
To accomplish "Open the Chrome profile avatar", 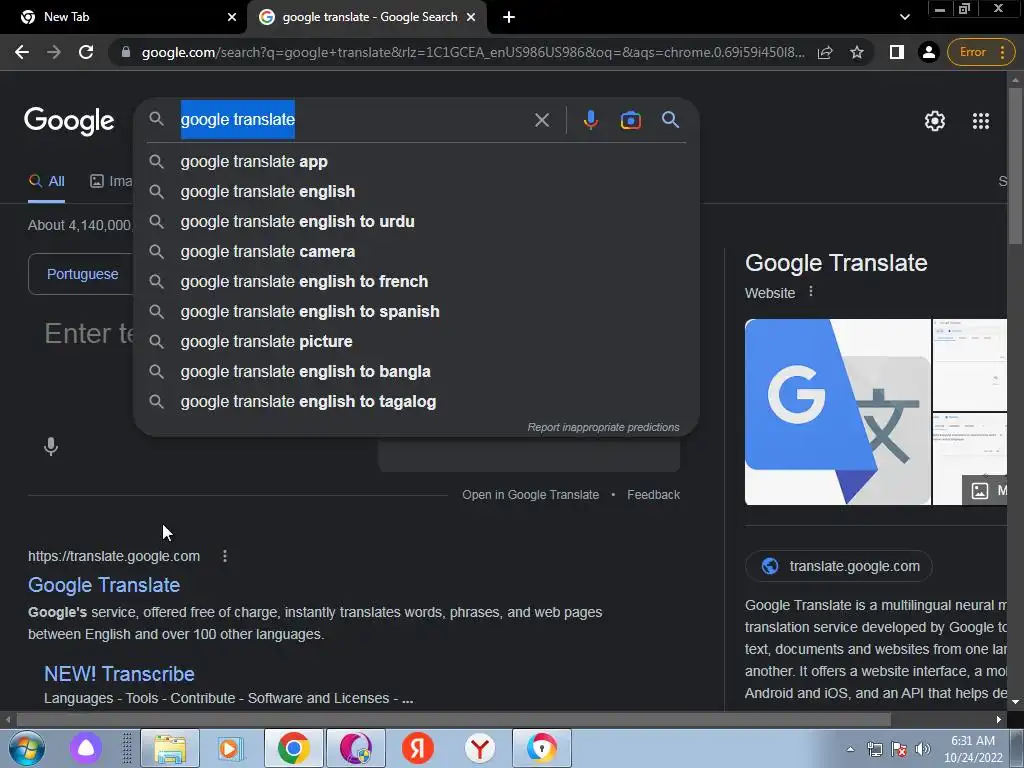I will click(x=928, y=52).
